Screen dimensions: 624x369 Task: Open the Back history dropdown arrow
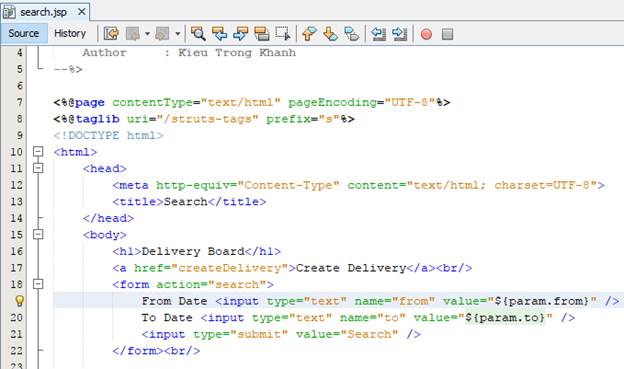tap(147, 34)
